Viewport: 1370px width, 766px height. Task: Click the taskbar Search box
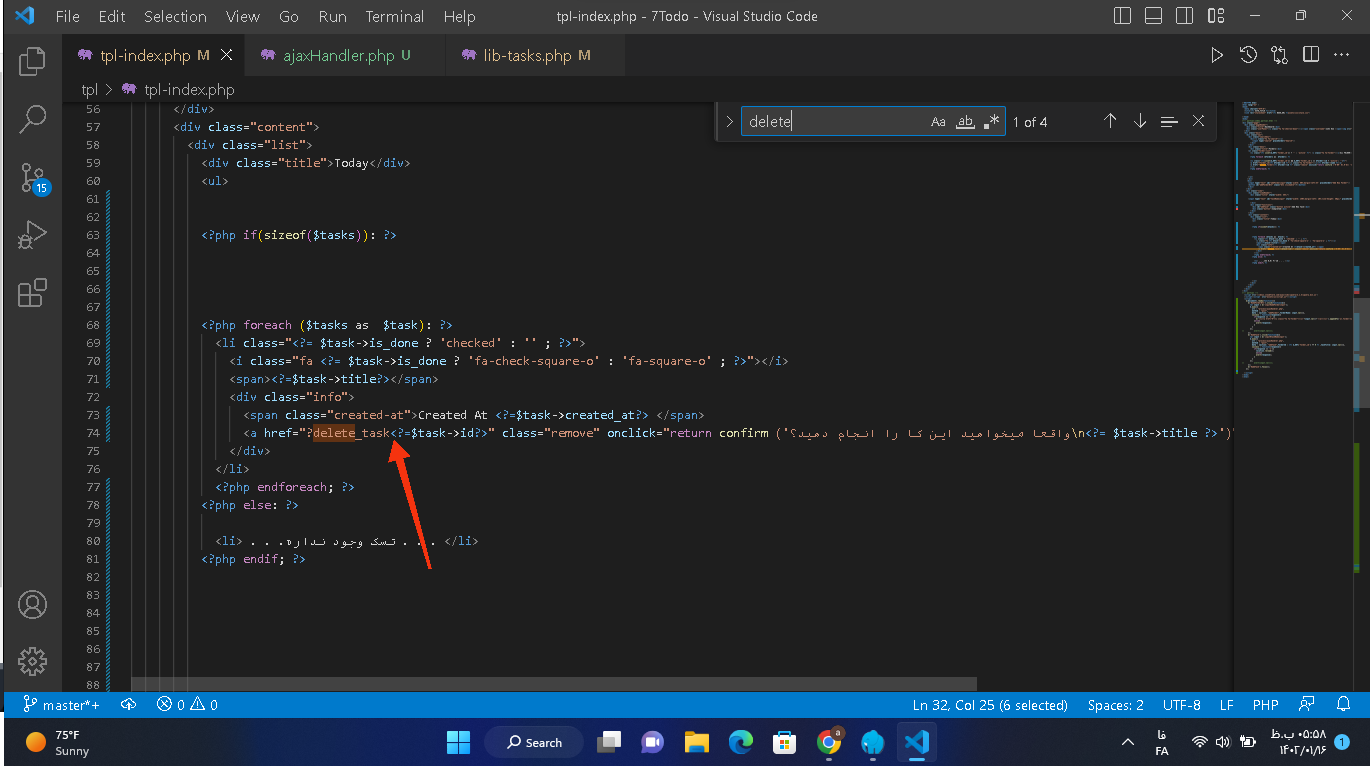click(x=534, y=742)
